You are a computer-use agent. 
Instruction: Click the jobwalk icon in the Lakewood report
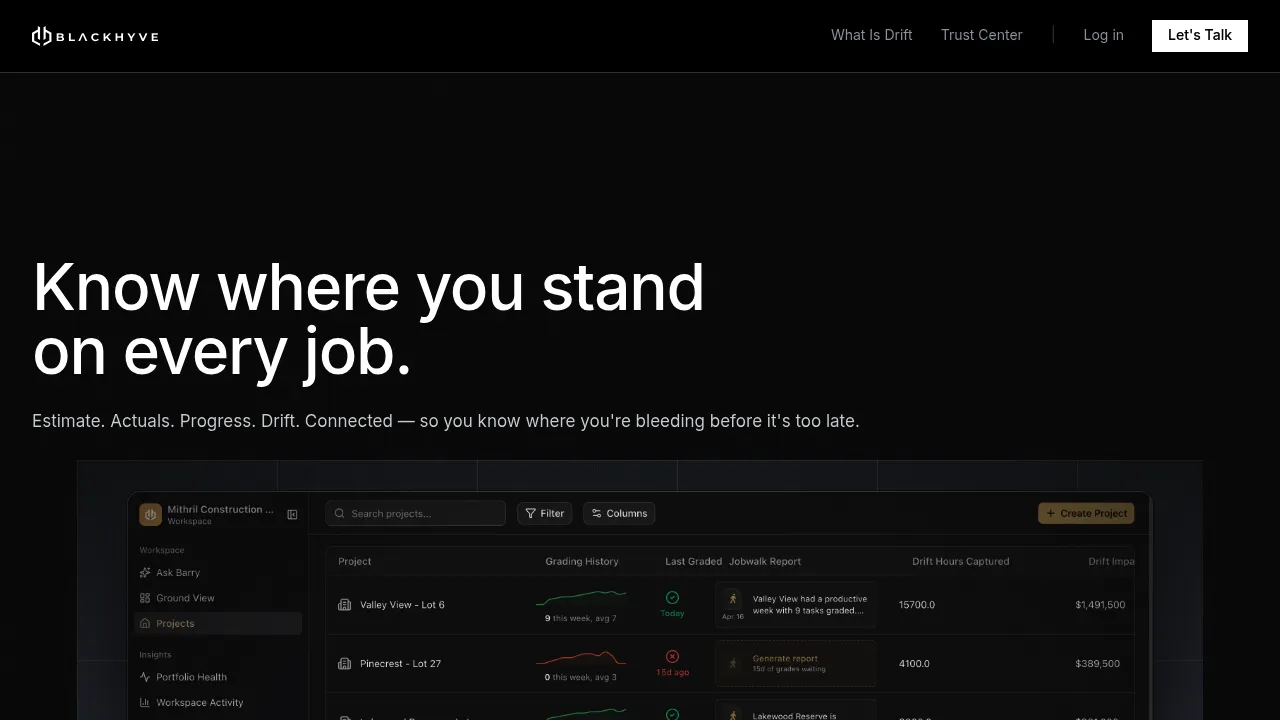tap(733, 715)
